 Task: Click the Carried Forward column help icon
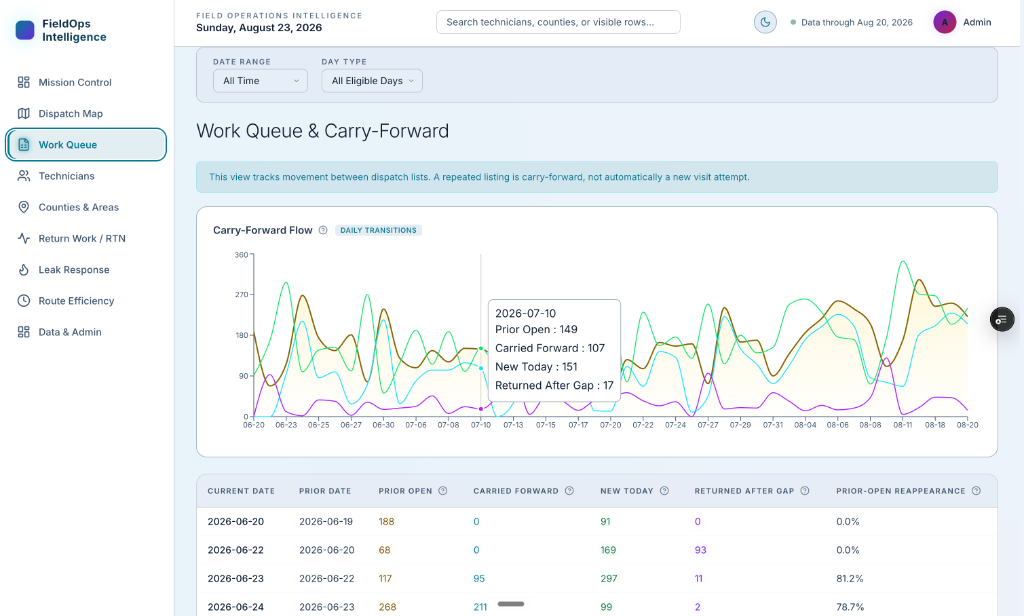coord(569,491)
